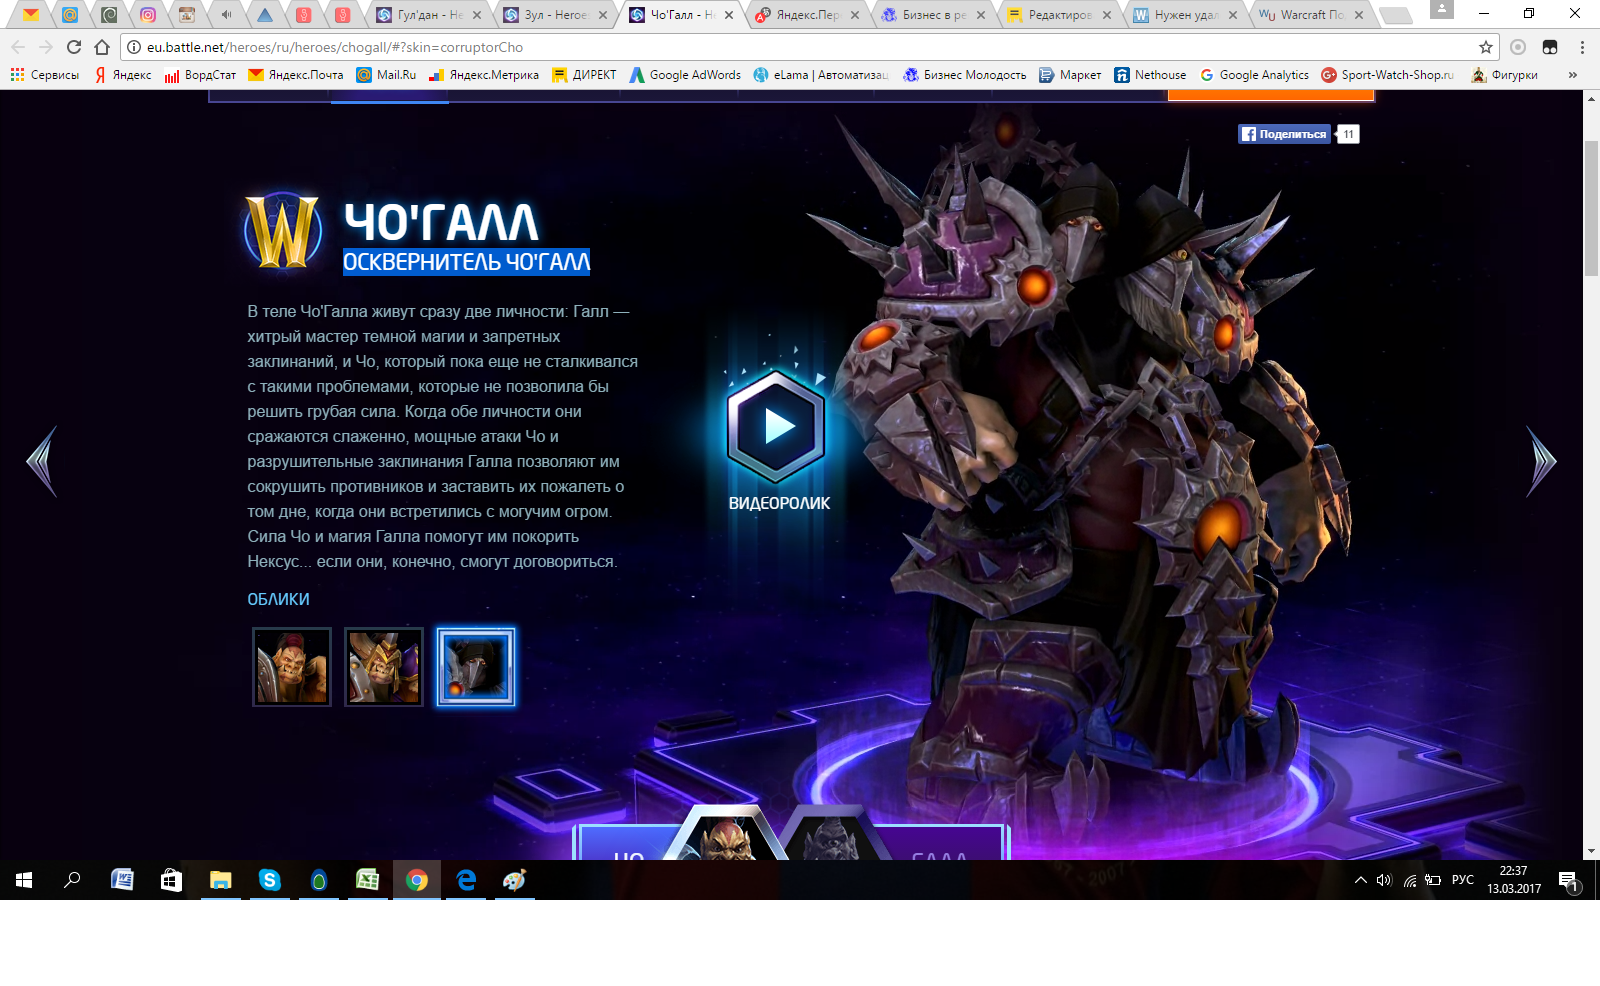1600x986 pixels.
Task: Open the Chrome menu with three dots
Action: tap(1582, 47)
